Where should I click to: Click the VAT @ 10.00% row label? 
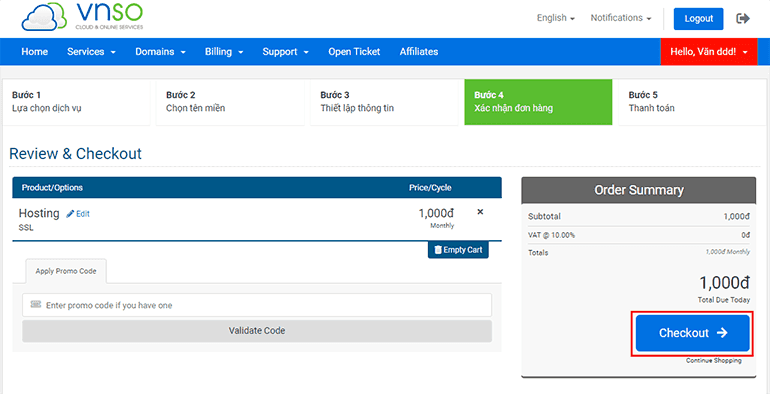click(551, 235)
